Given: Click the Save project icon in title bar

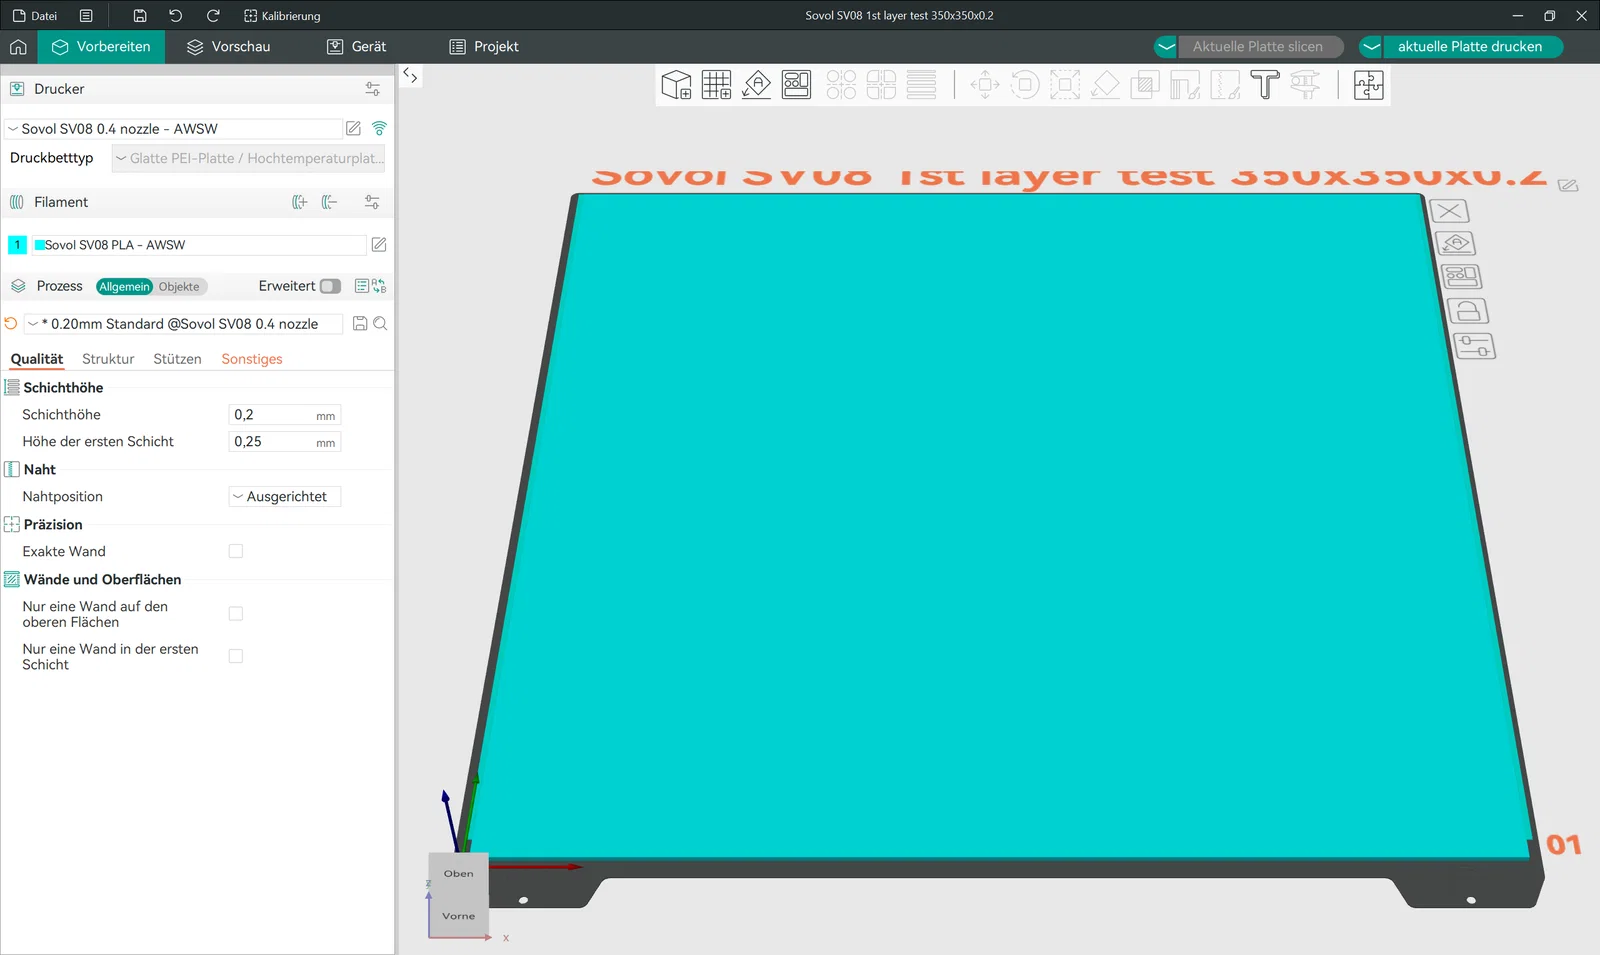Looking at the screenshot, I should [x=140, y=16].
